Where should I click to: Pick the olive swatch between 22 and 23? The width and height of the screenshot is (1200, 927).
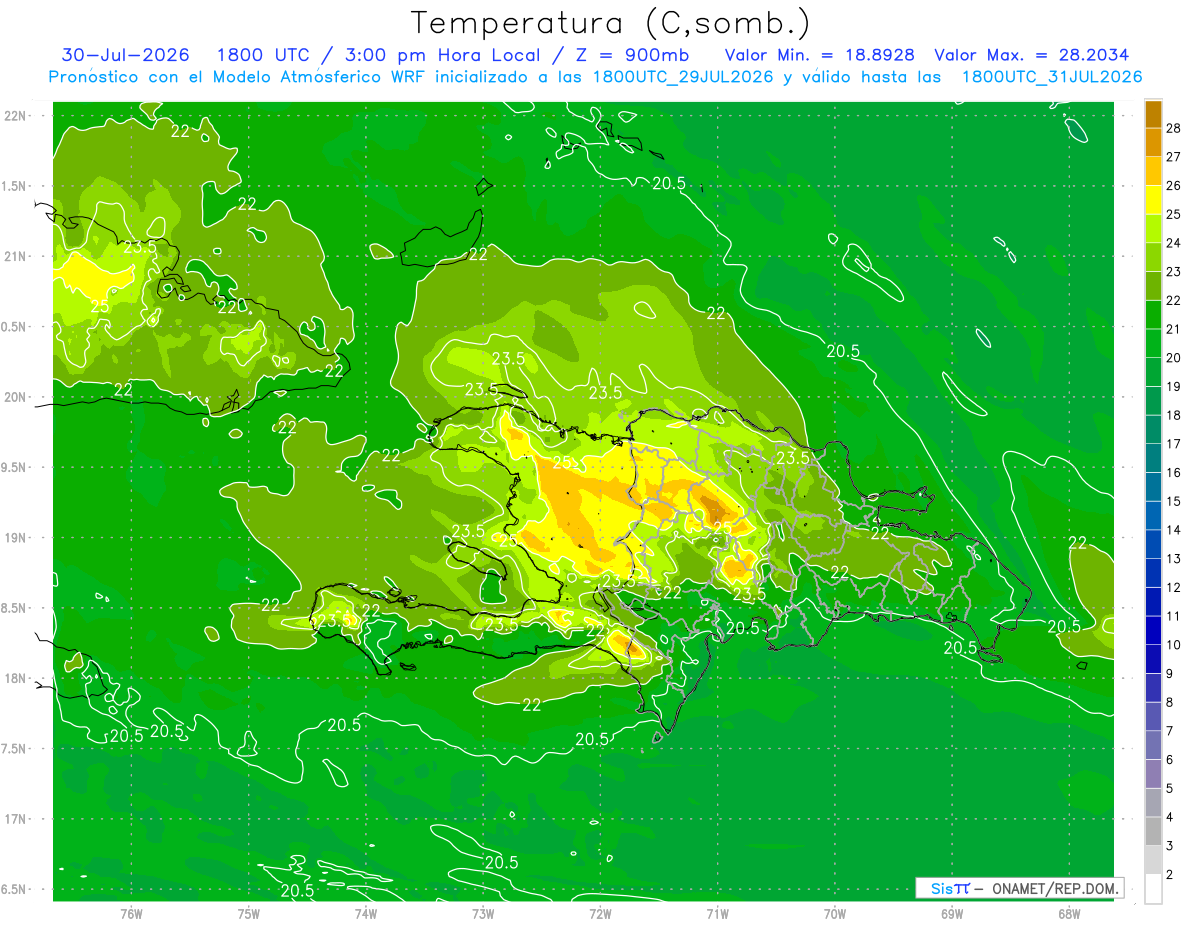[x=1153, y=286]
